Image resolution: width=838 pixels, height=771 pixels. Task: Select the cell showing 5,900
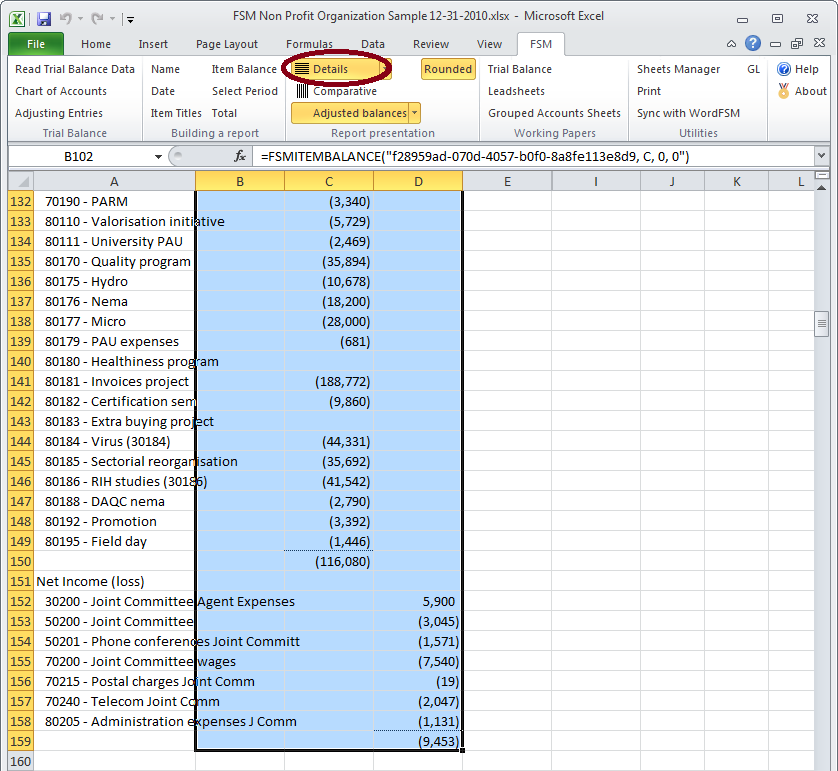[418, 601]
